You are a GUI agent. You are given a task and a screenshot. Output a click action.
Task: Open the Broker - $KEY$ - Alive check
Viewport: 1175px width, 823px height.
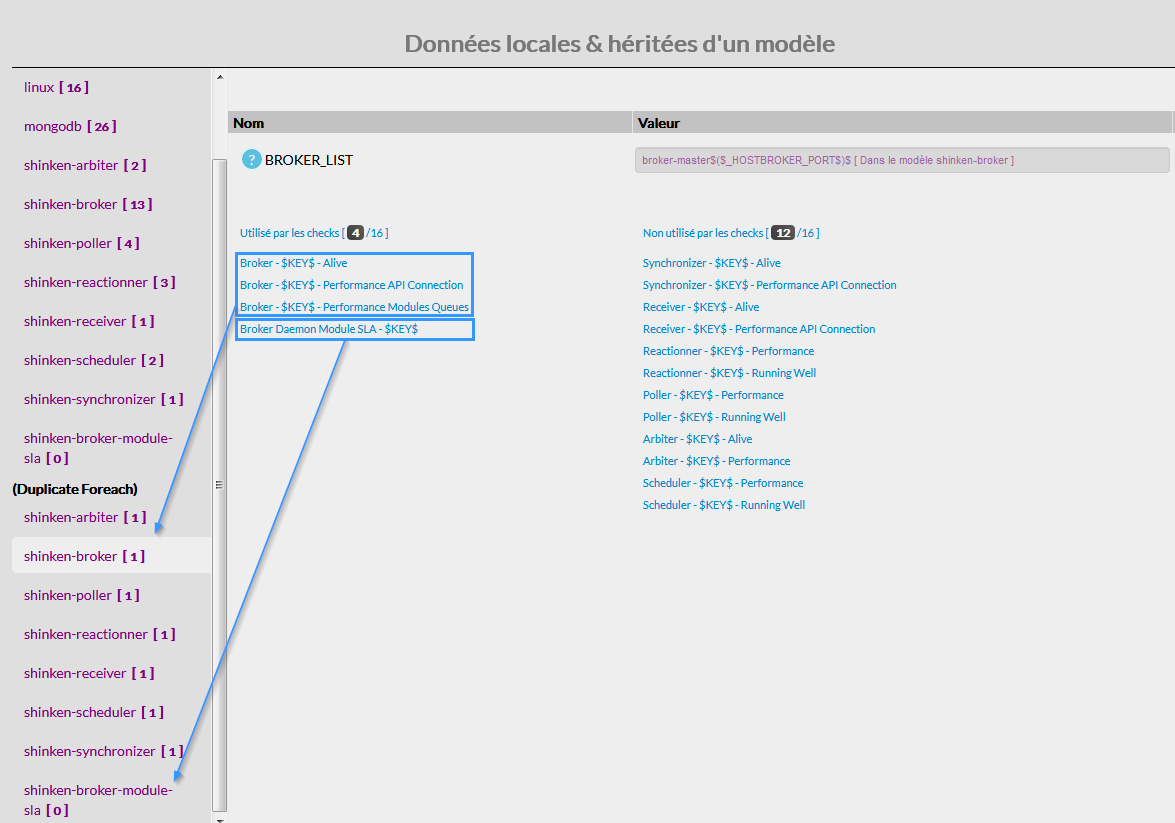coord(293,263)
